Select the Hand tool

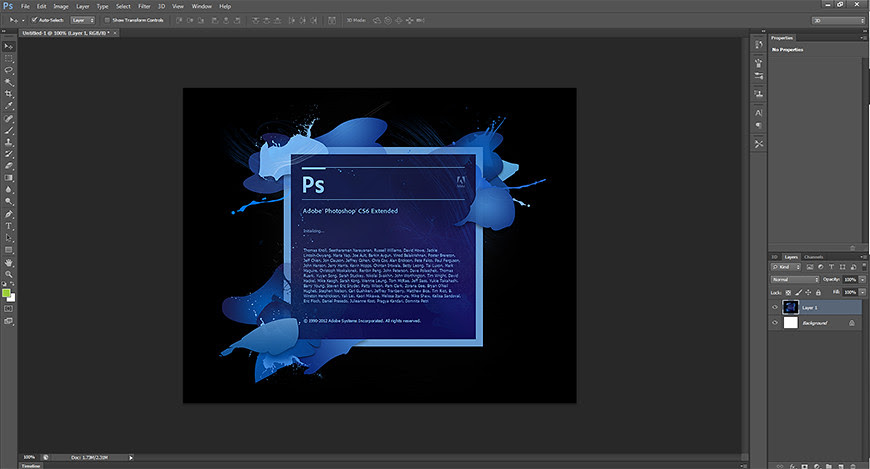(8, 263)
